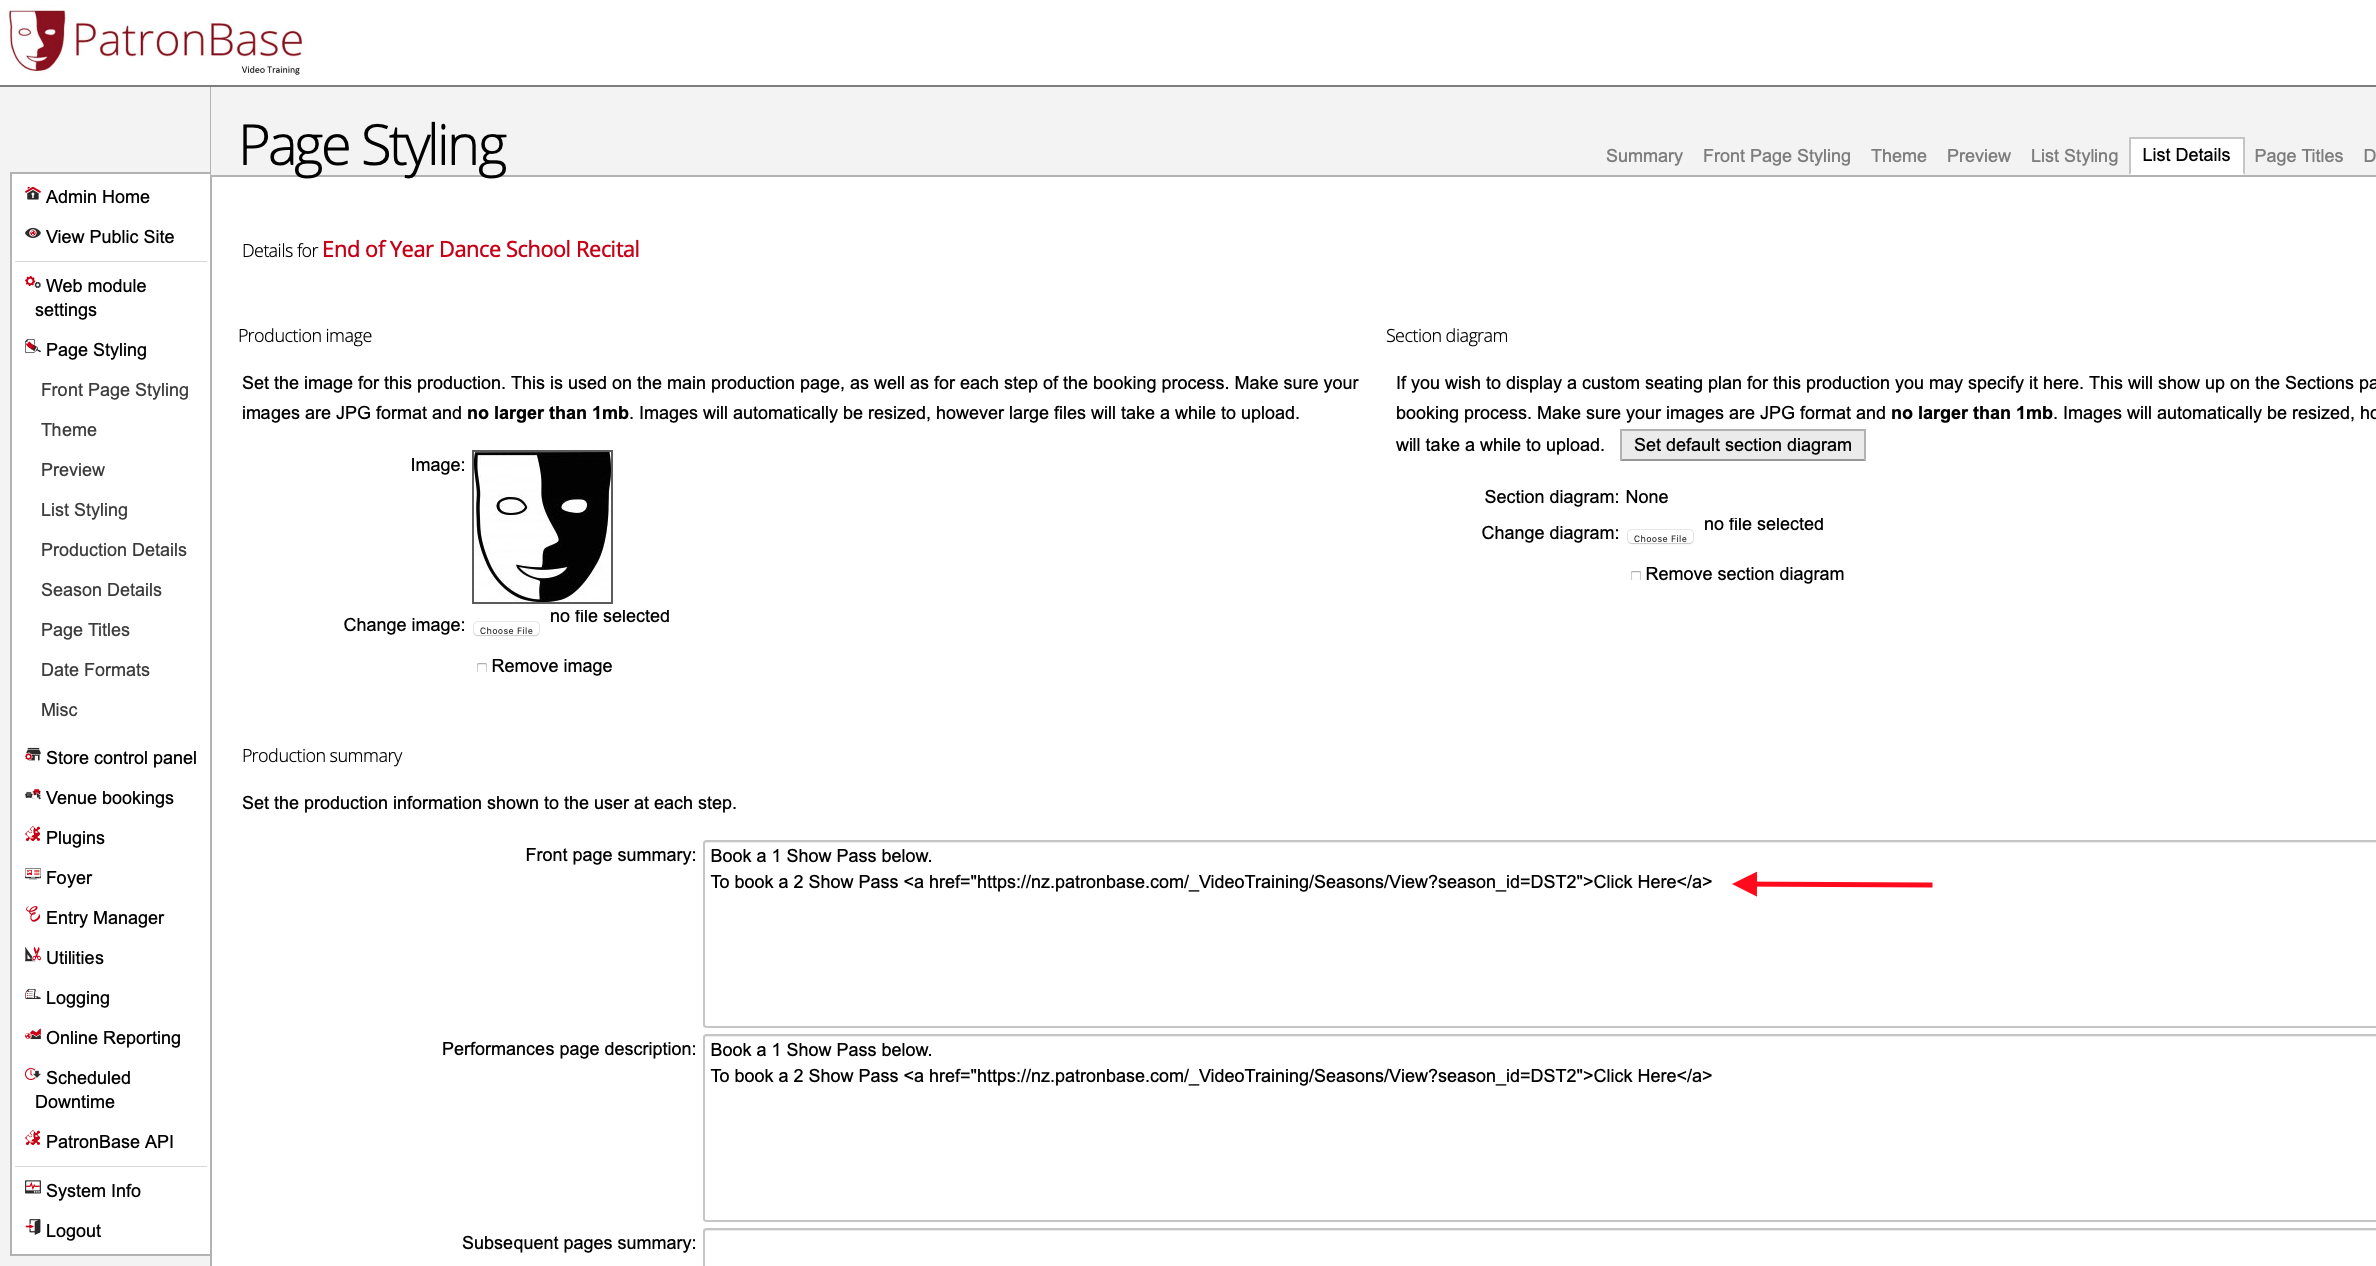Open the Page Titles tab
The width and height of the screenshot is (2376, 1266).
coord(2298,156)
